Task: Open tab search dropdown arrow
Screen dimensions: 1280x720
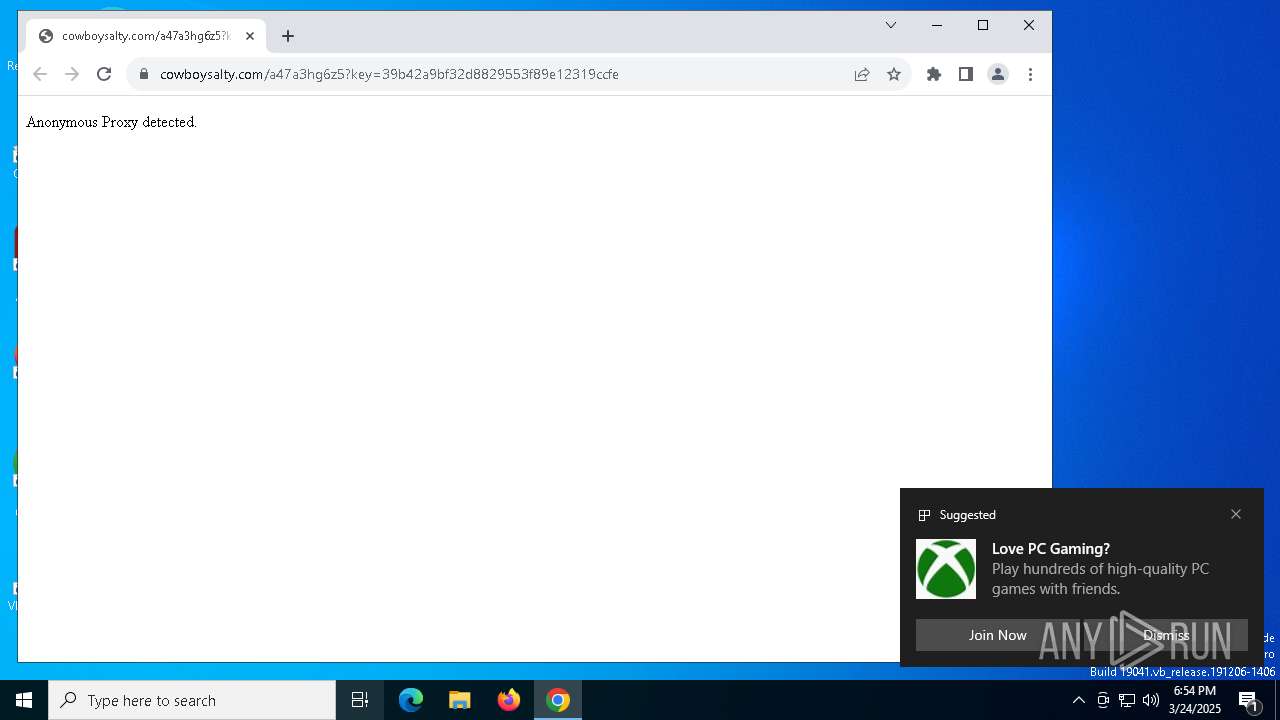Action: coord(891,25)
